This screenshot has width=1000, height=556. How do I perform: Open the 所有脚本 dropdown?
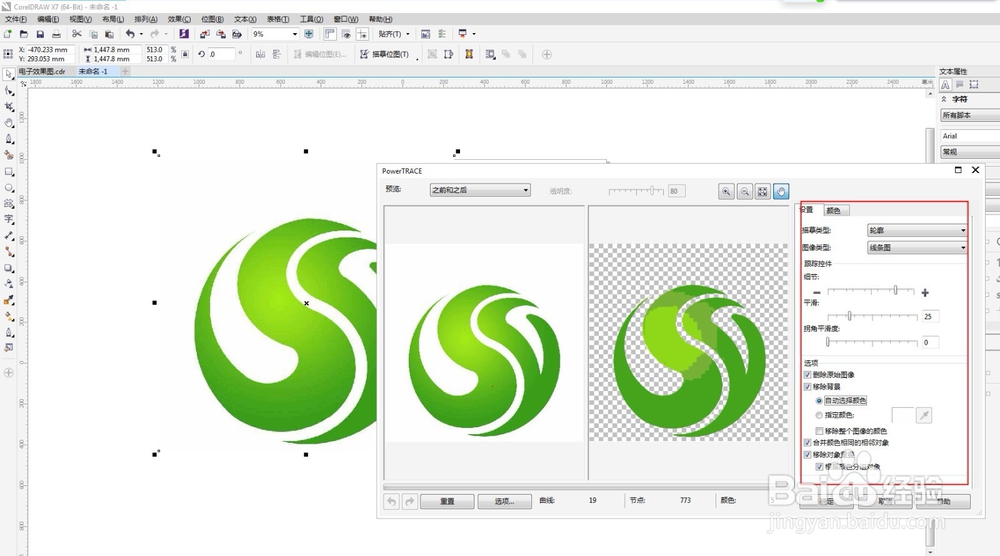coord(970,115)
